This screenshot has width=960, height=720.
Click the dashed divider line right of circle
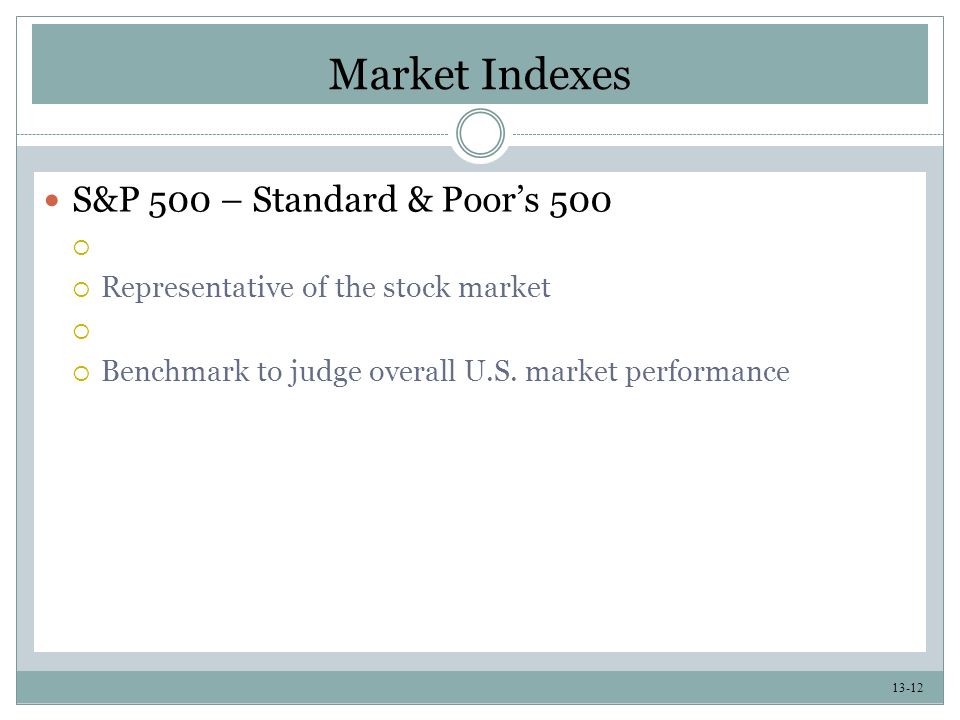tap(727, 134)
